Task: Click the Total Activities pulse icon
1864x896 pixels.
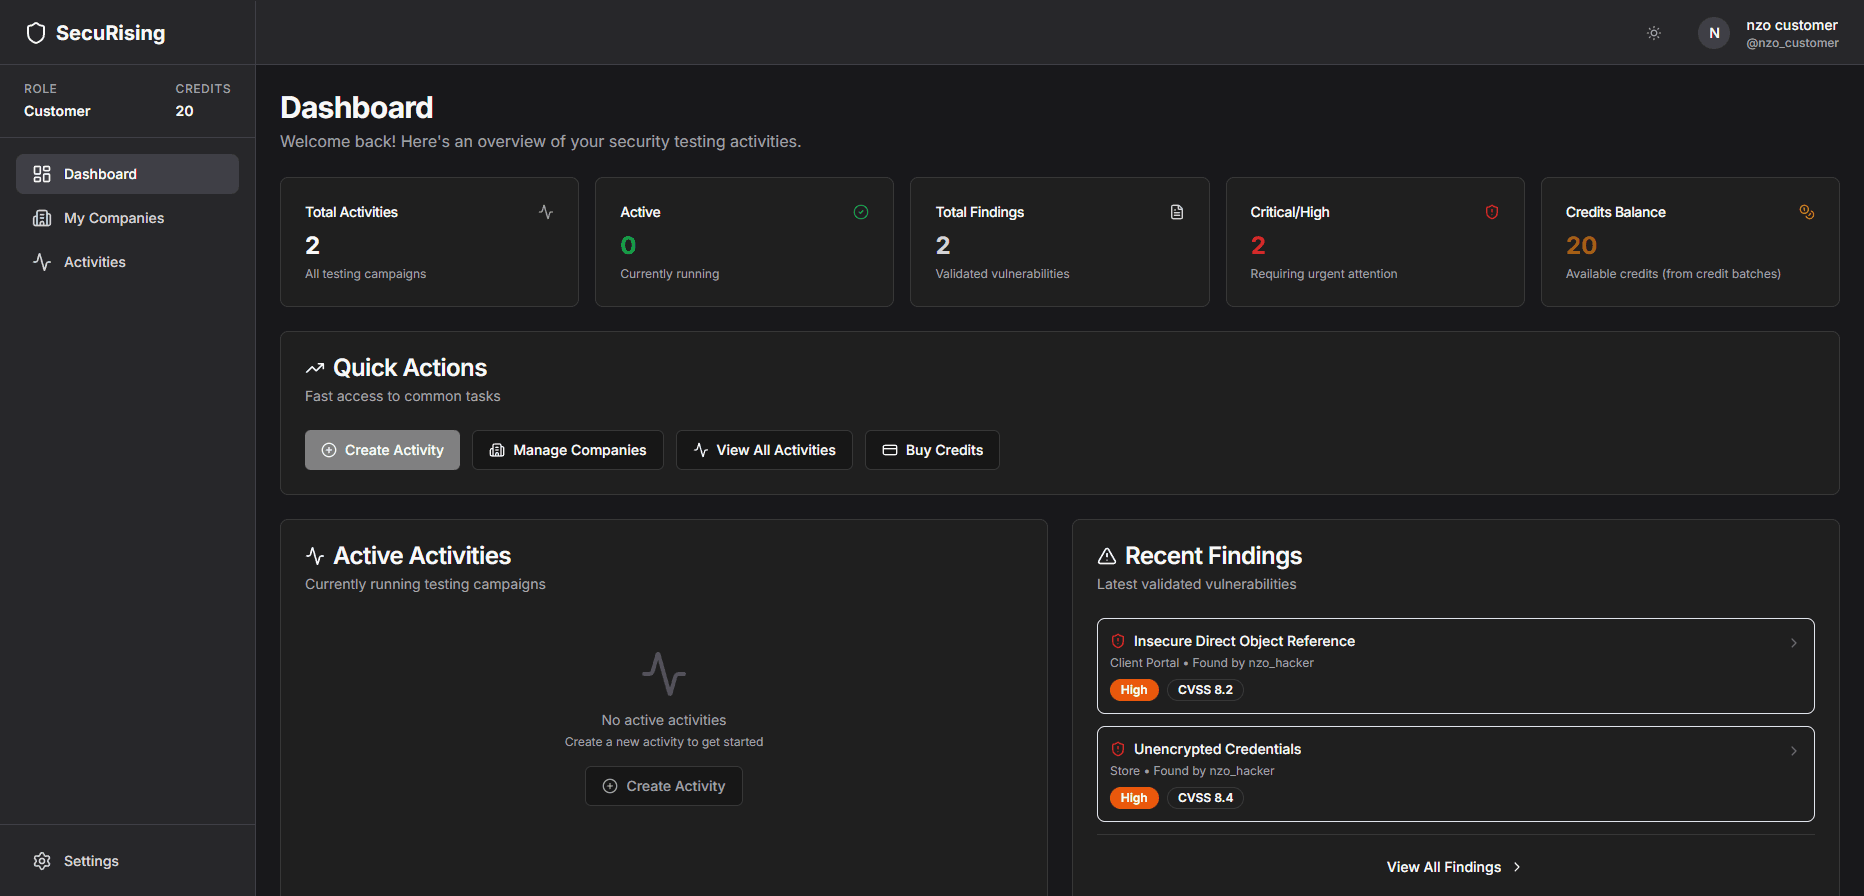Action: pos(546,212)
